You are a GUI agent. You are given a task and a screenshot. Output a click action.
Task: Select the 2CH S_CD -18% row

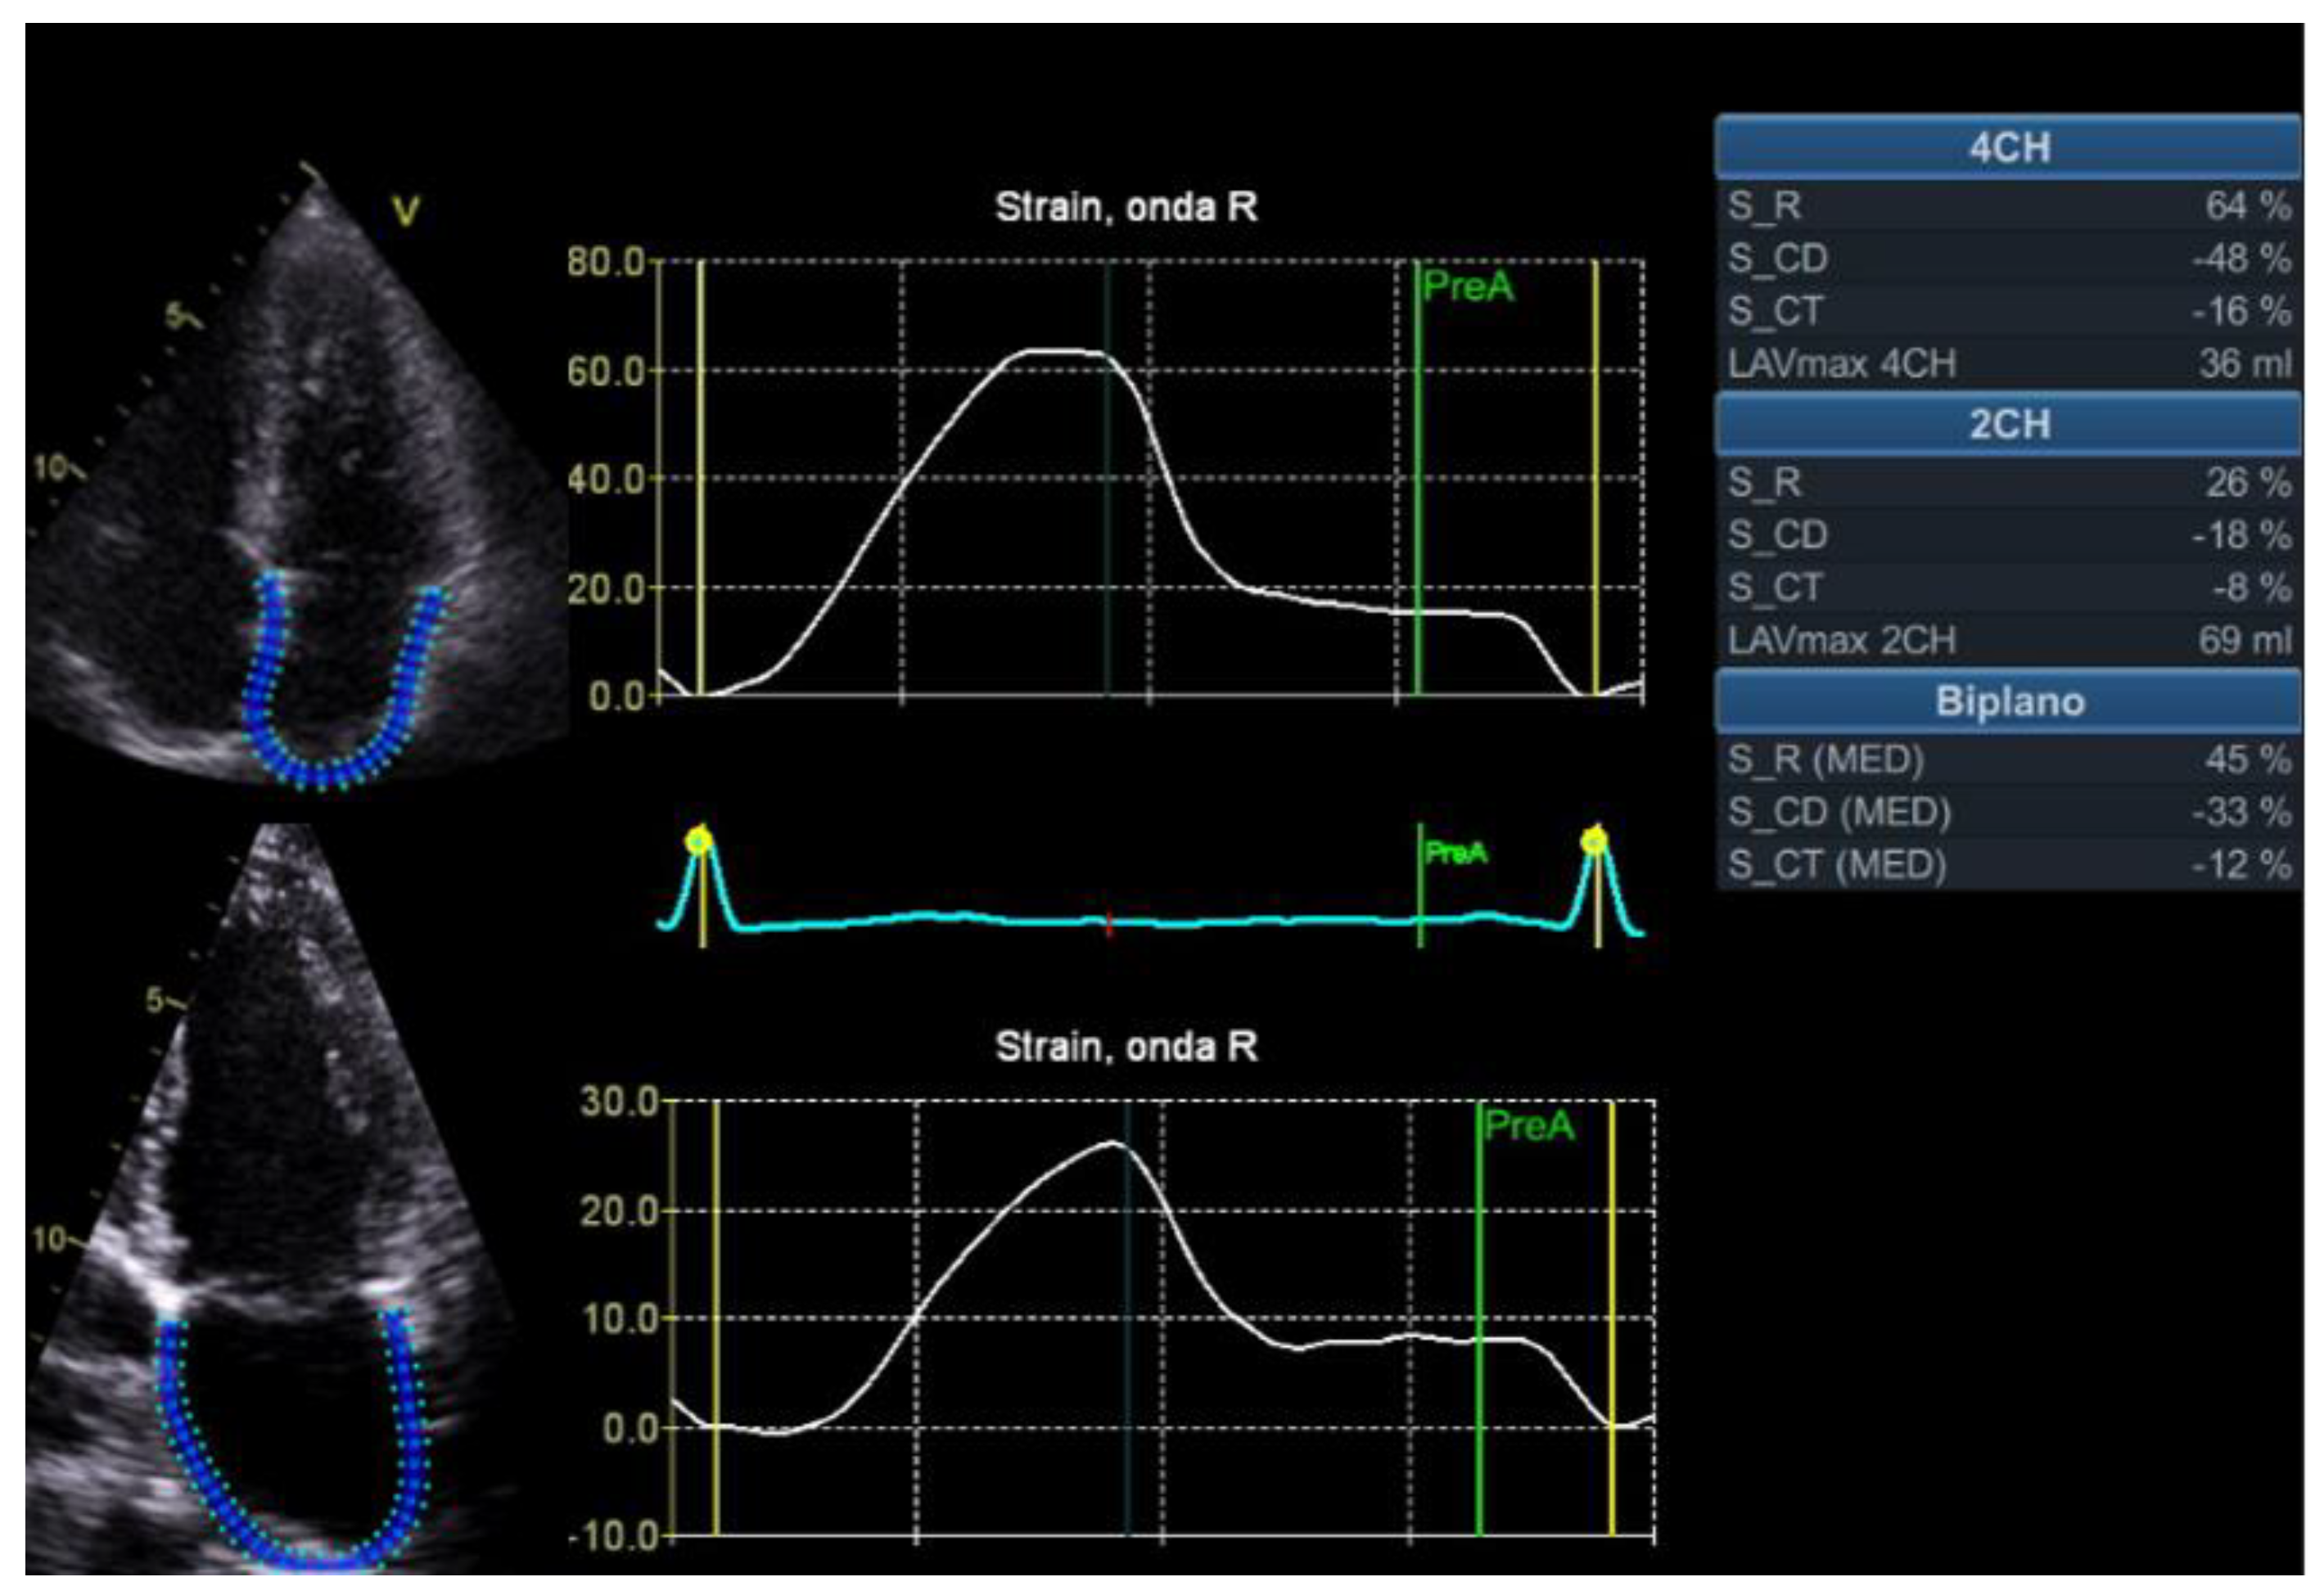pyautogui.click(x=2008, y=535)
